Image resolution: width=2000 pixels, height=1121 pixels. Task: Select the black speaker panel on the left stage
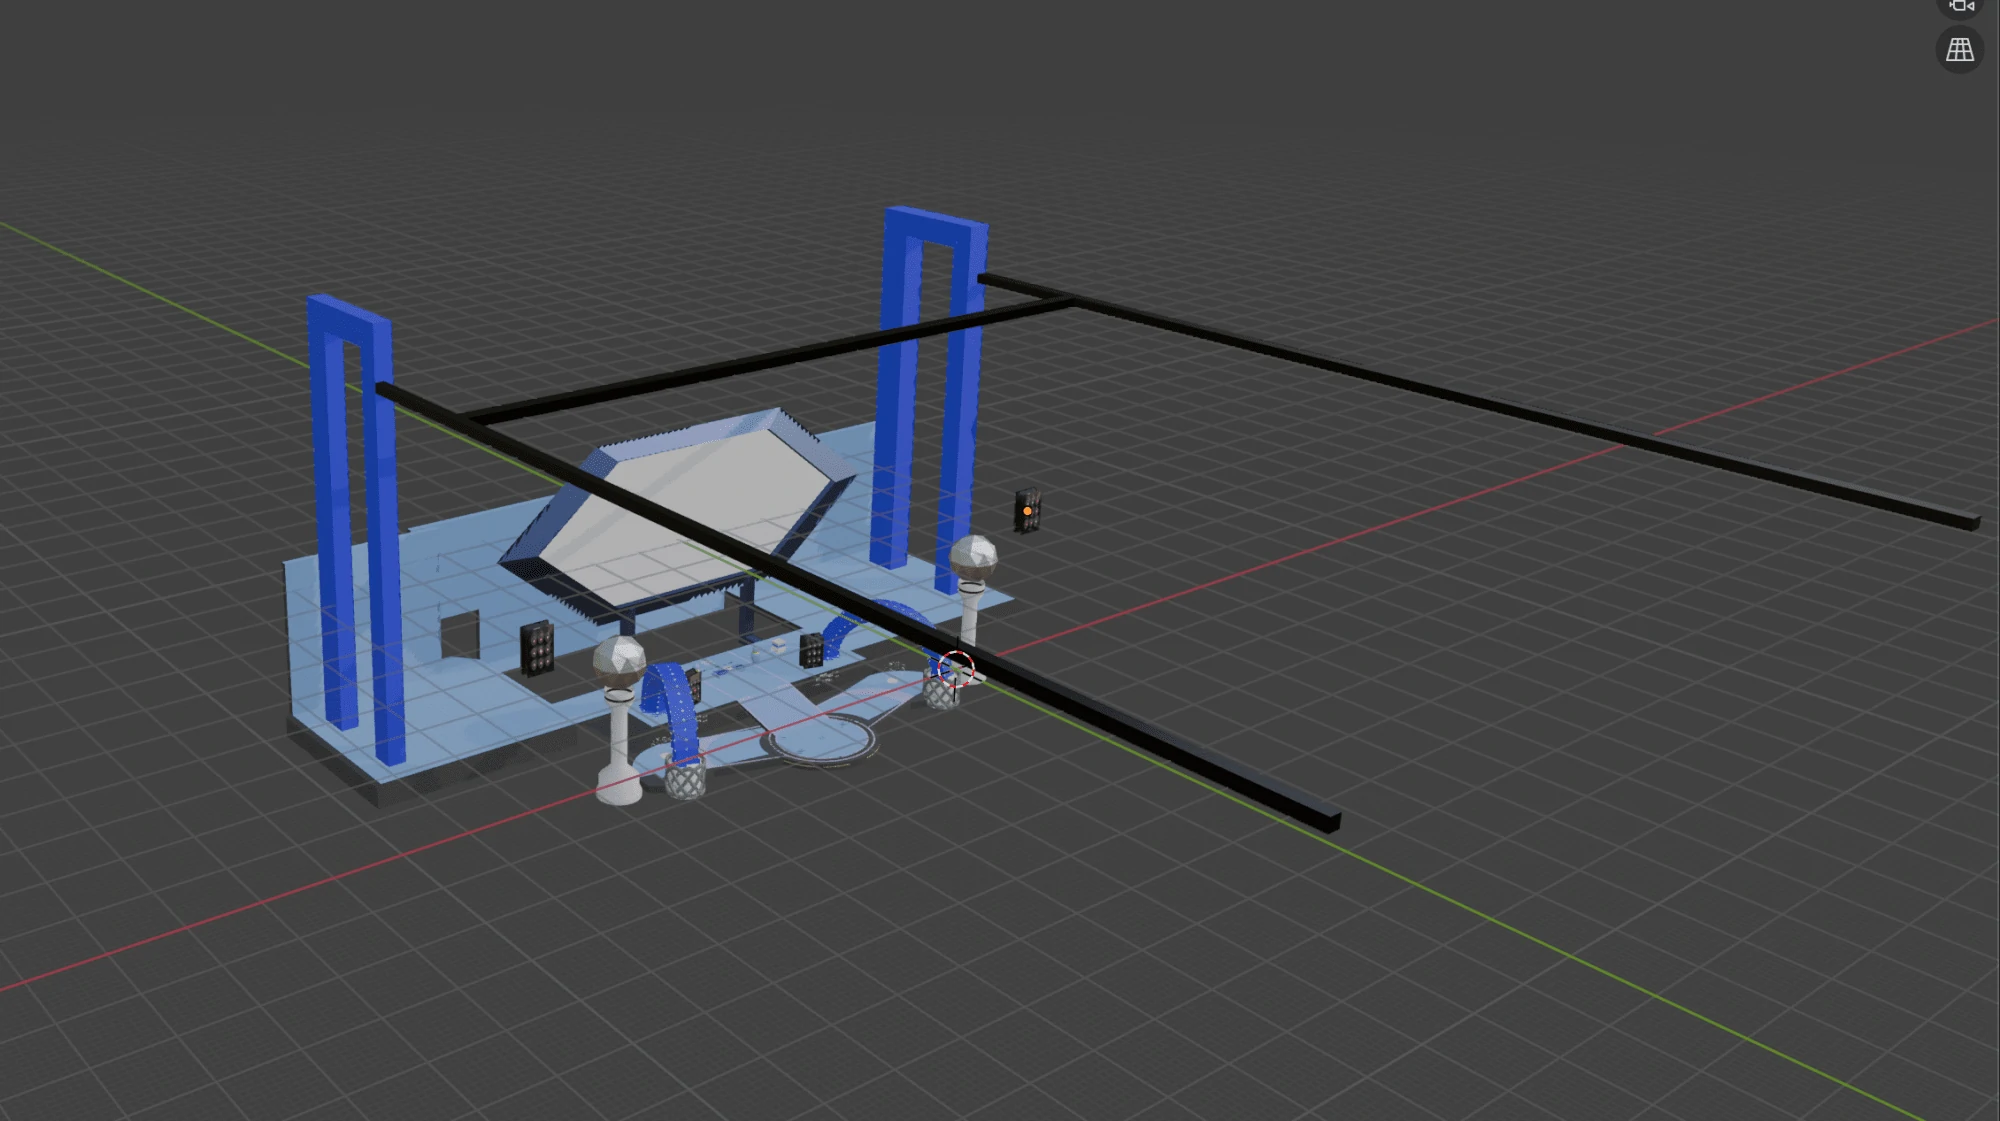click(537, 648)
